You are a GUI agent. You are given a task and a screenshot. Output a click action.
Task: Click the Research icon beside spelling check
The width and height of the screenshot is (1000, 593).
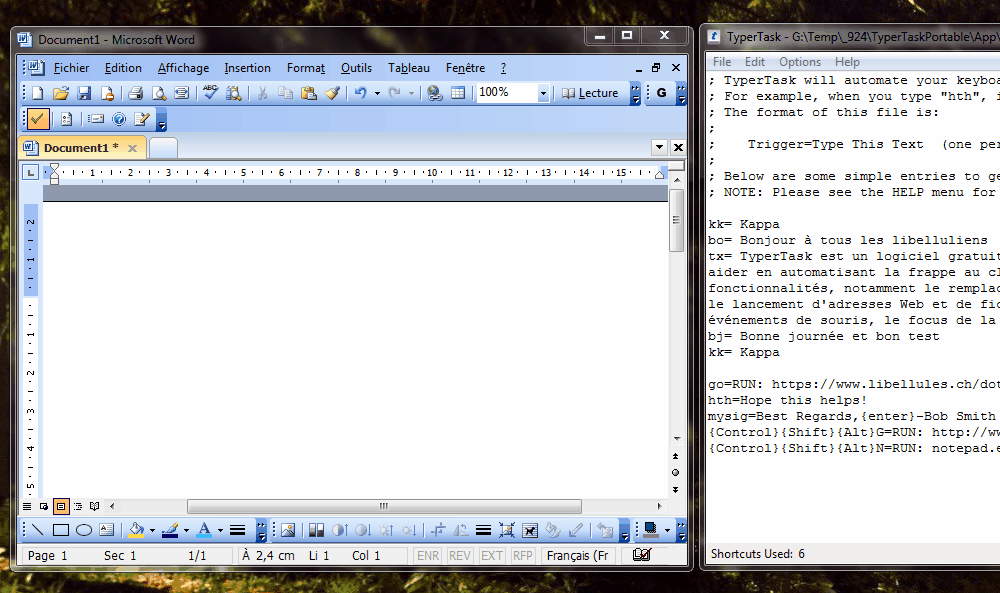(233, 94)
